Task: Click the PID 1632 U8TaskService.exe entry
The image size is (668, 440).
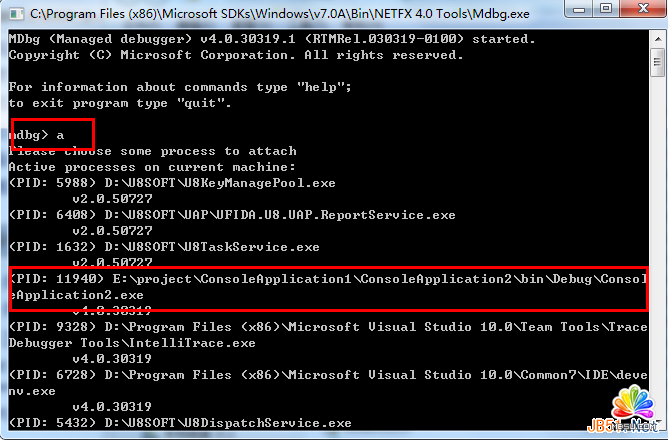Action: point(164,247)
